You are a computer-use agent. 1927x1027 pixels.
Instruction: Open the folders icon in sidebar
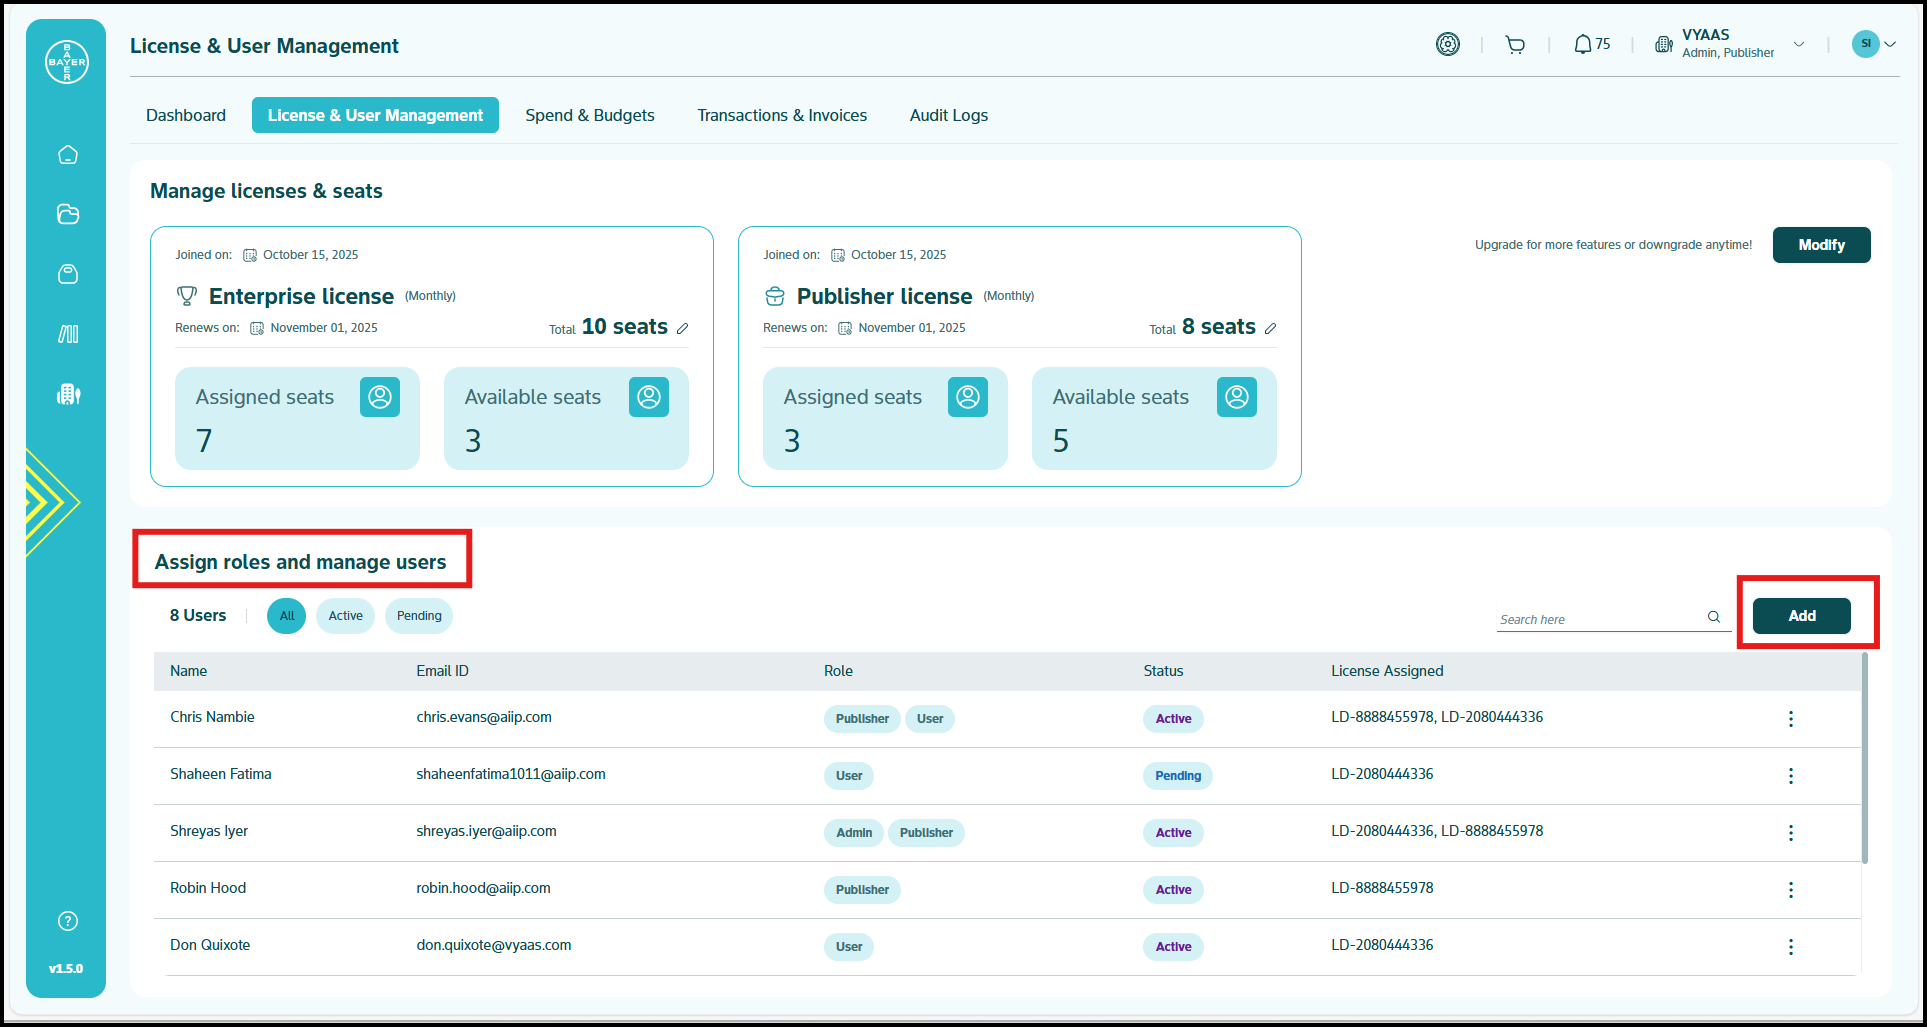click(x=68, y=214)
